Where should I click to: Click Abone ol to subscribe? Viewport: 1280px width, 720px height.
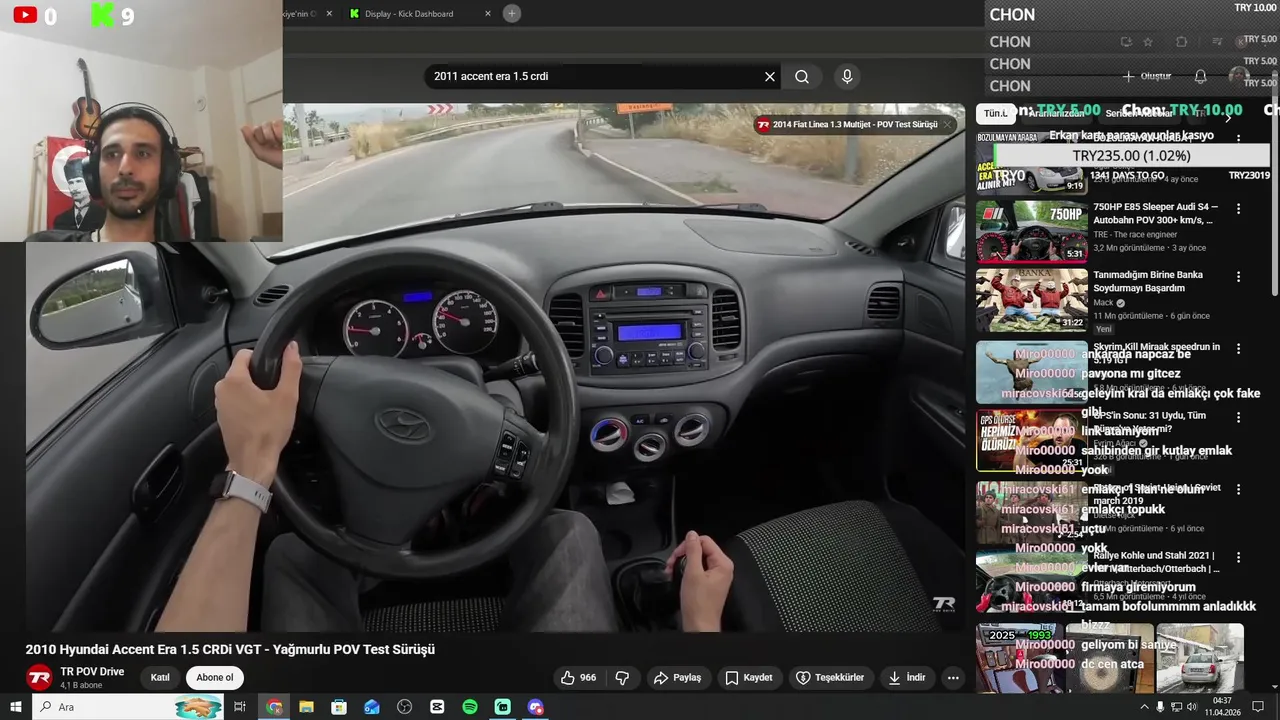click(214, 678)
